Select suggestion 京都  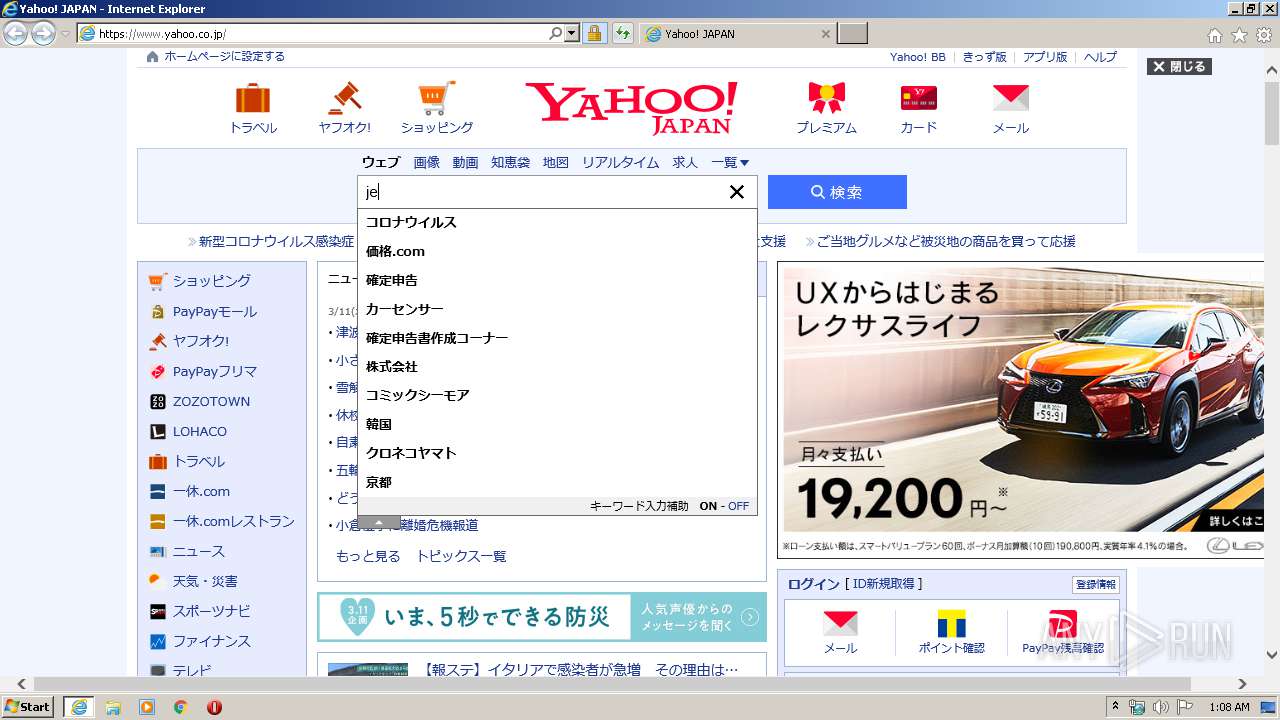[557, 482]
